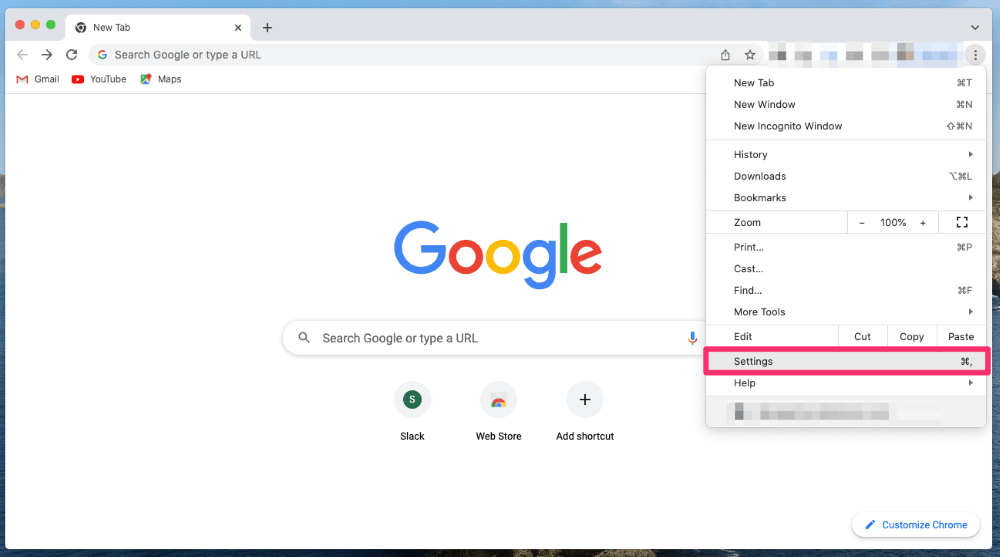Open Settings from the menu

(x=846, y=361)
